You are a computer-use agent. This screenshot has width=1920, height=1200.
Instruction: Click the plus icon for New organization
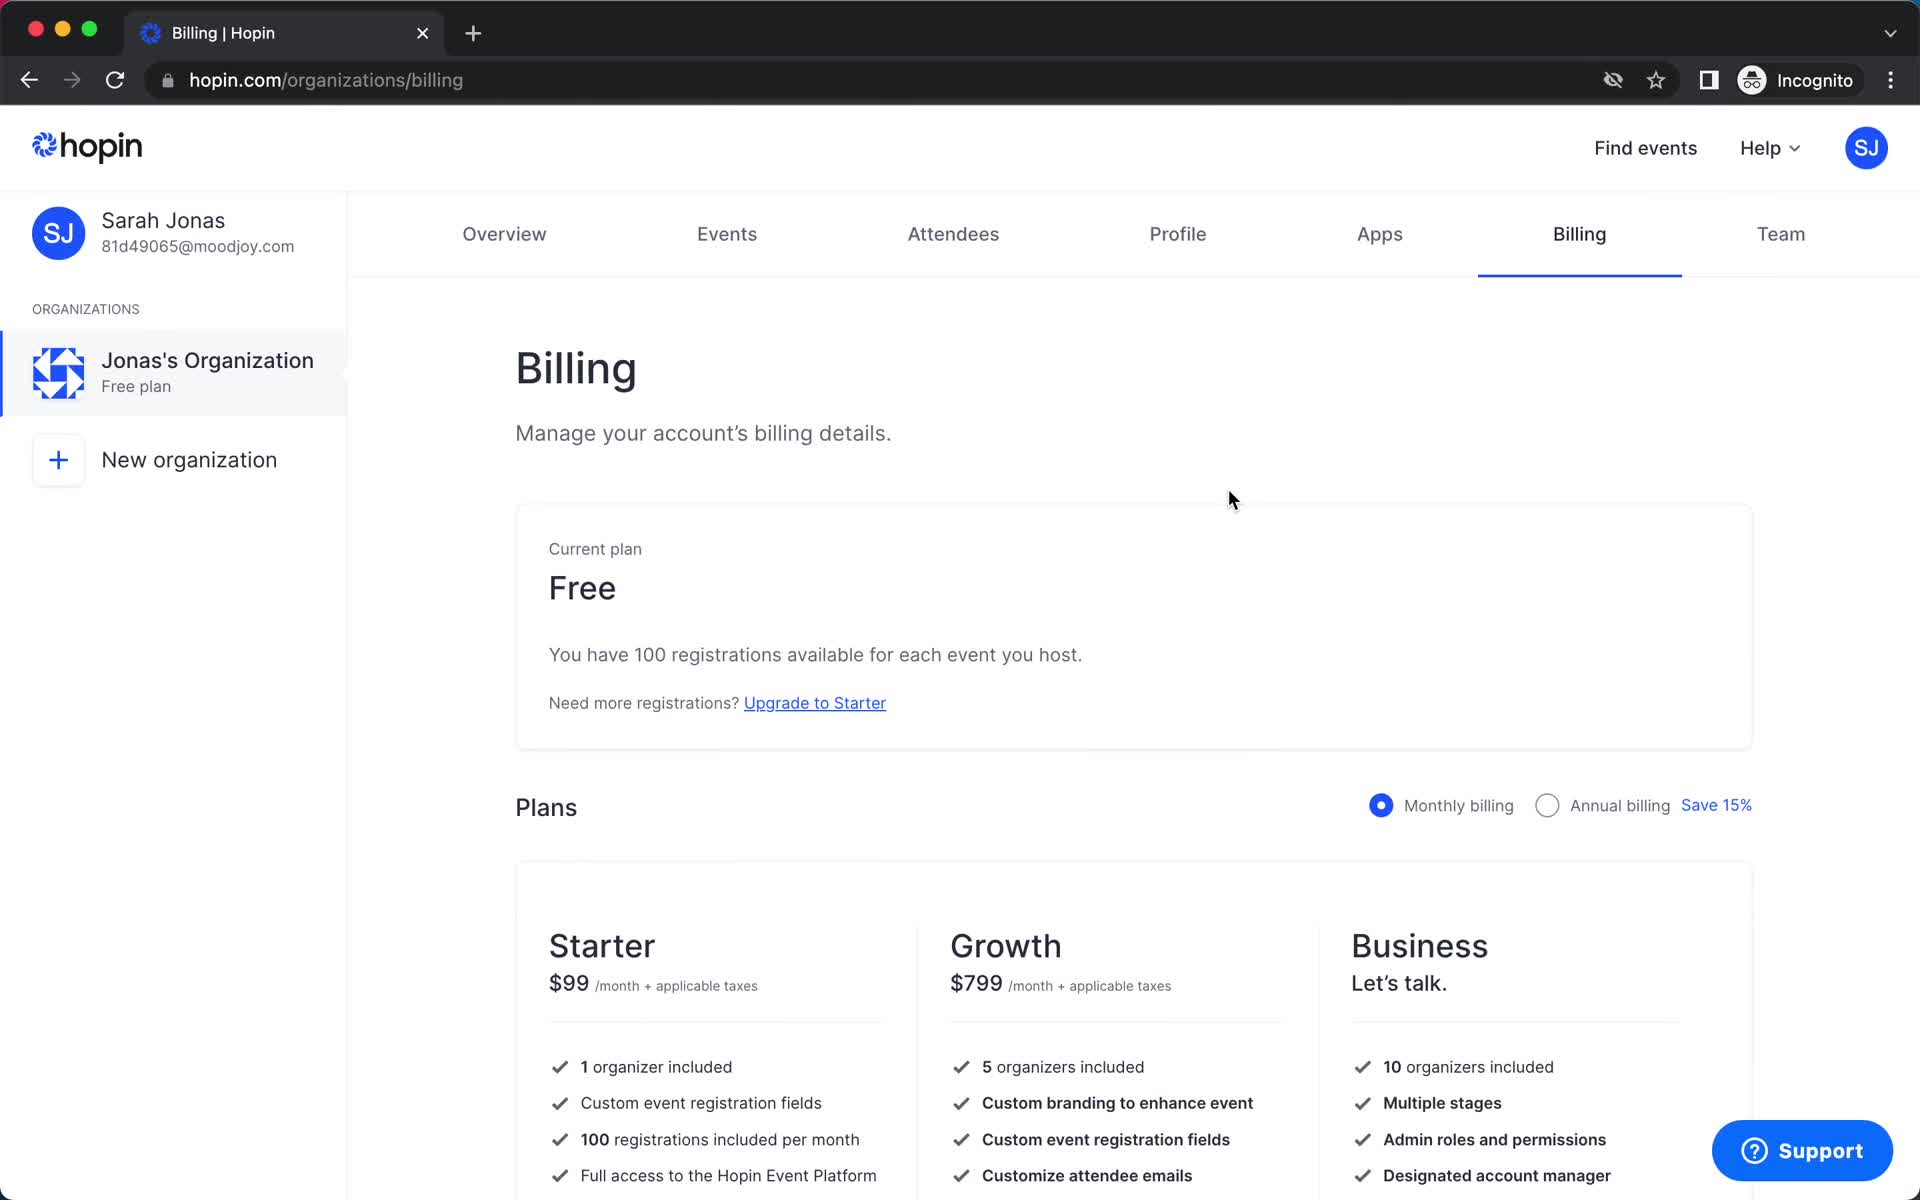[58, 460]
